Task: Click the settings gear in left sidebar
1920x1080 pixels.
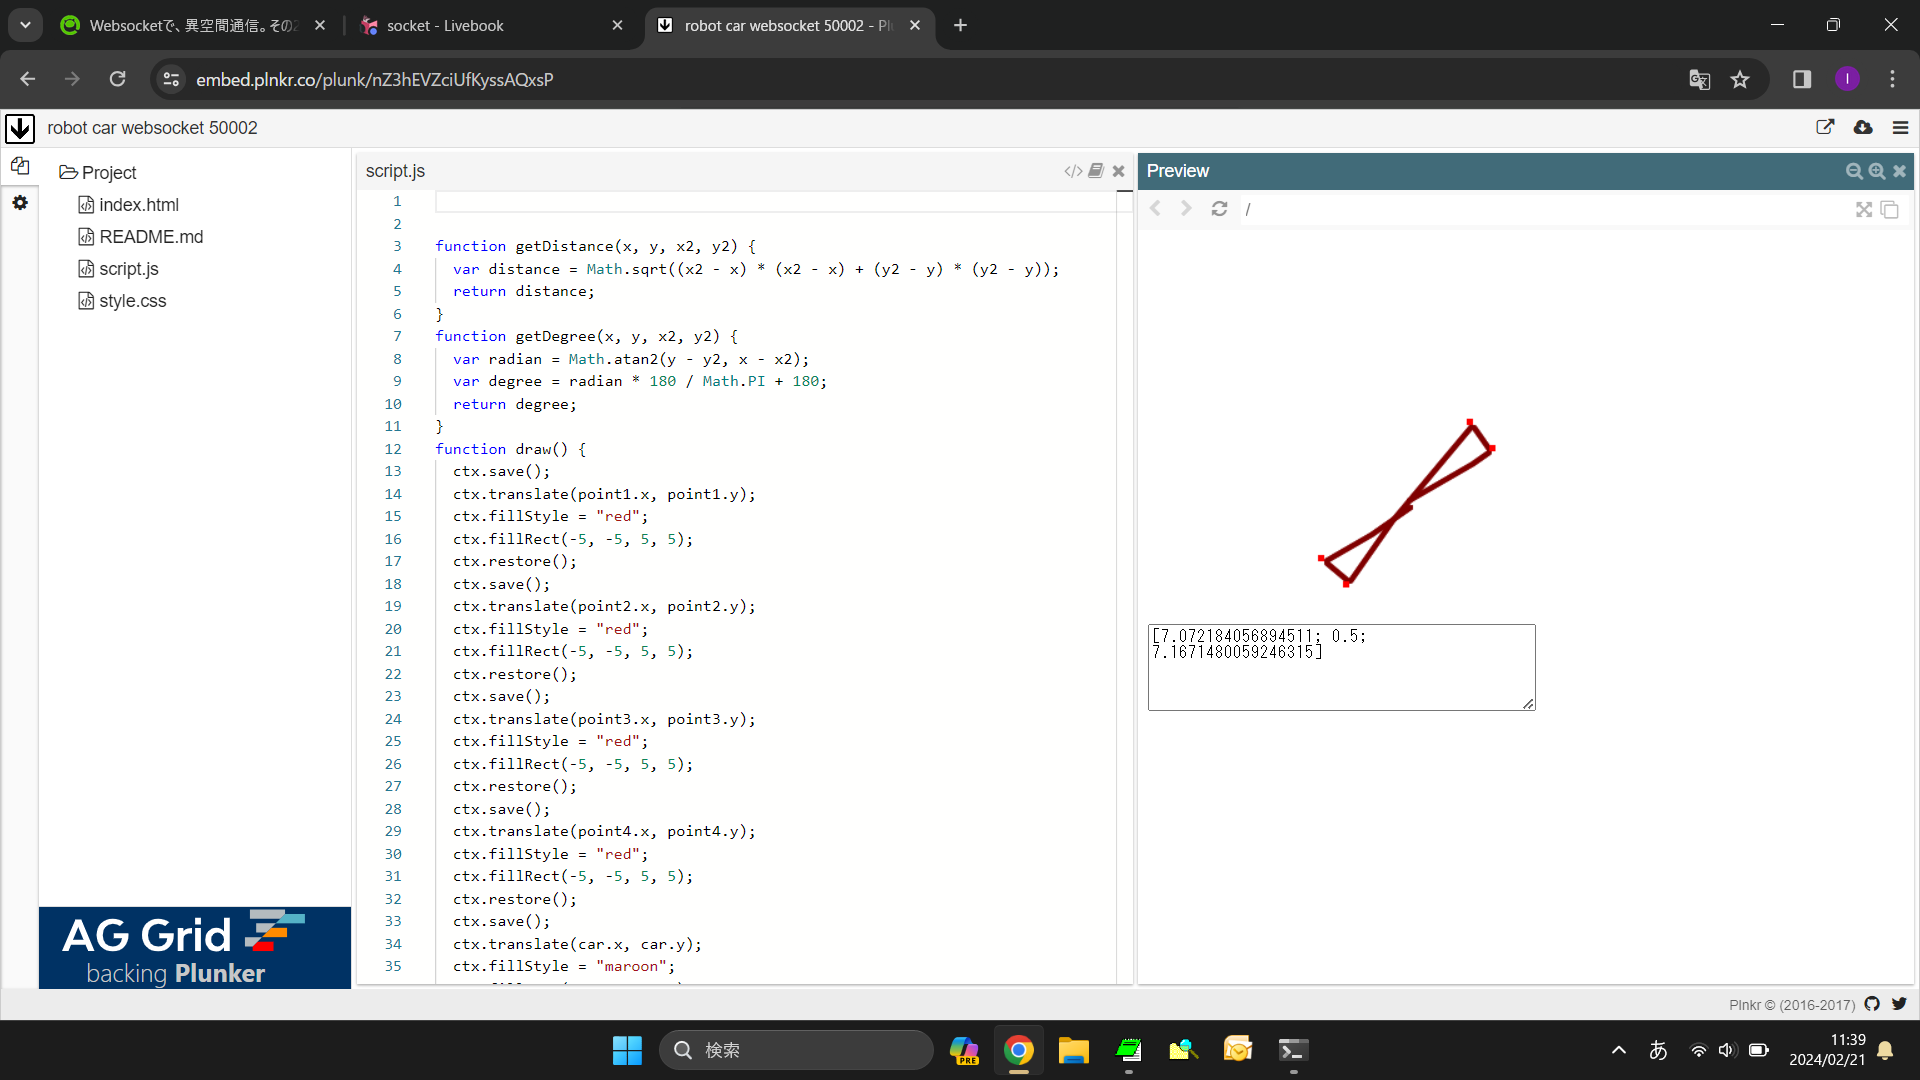Action: (20, 203)
